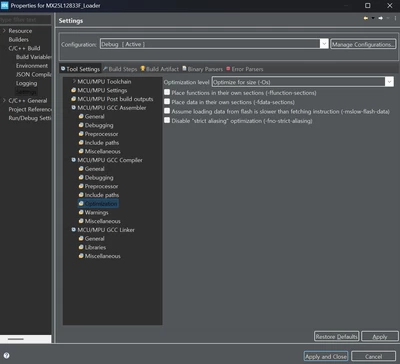Click the icon beside Compiler Debugging
Image resolution: width=400 pixels, height=364 pixels.
pyautogui.click(x=81, y=177)
